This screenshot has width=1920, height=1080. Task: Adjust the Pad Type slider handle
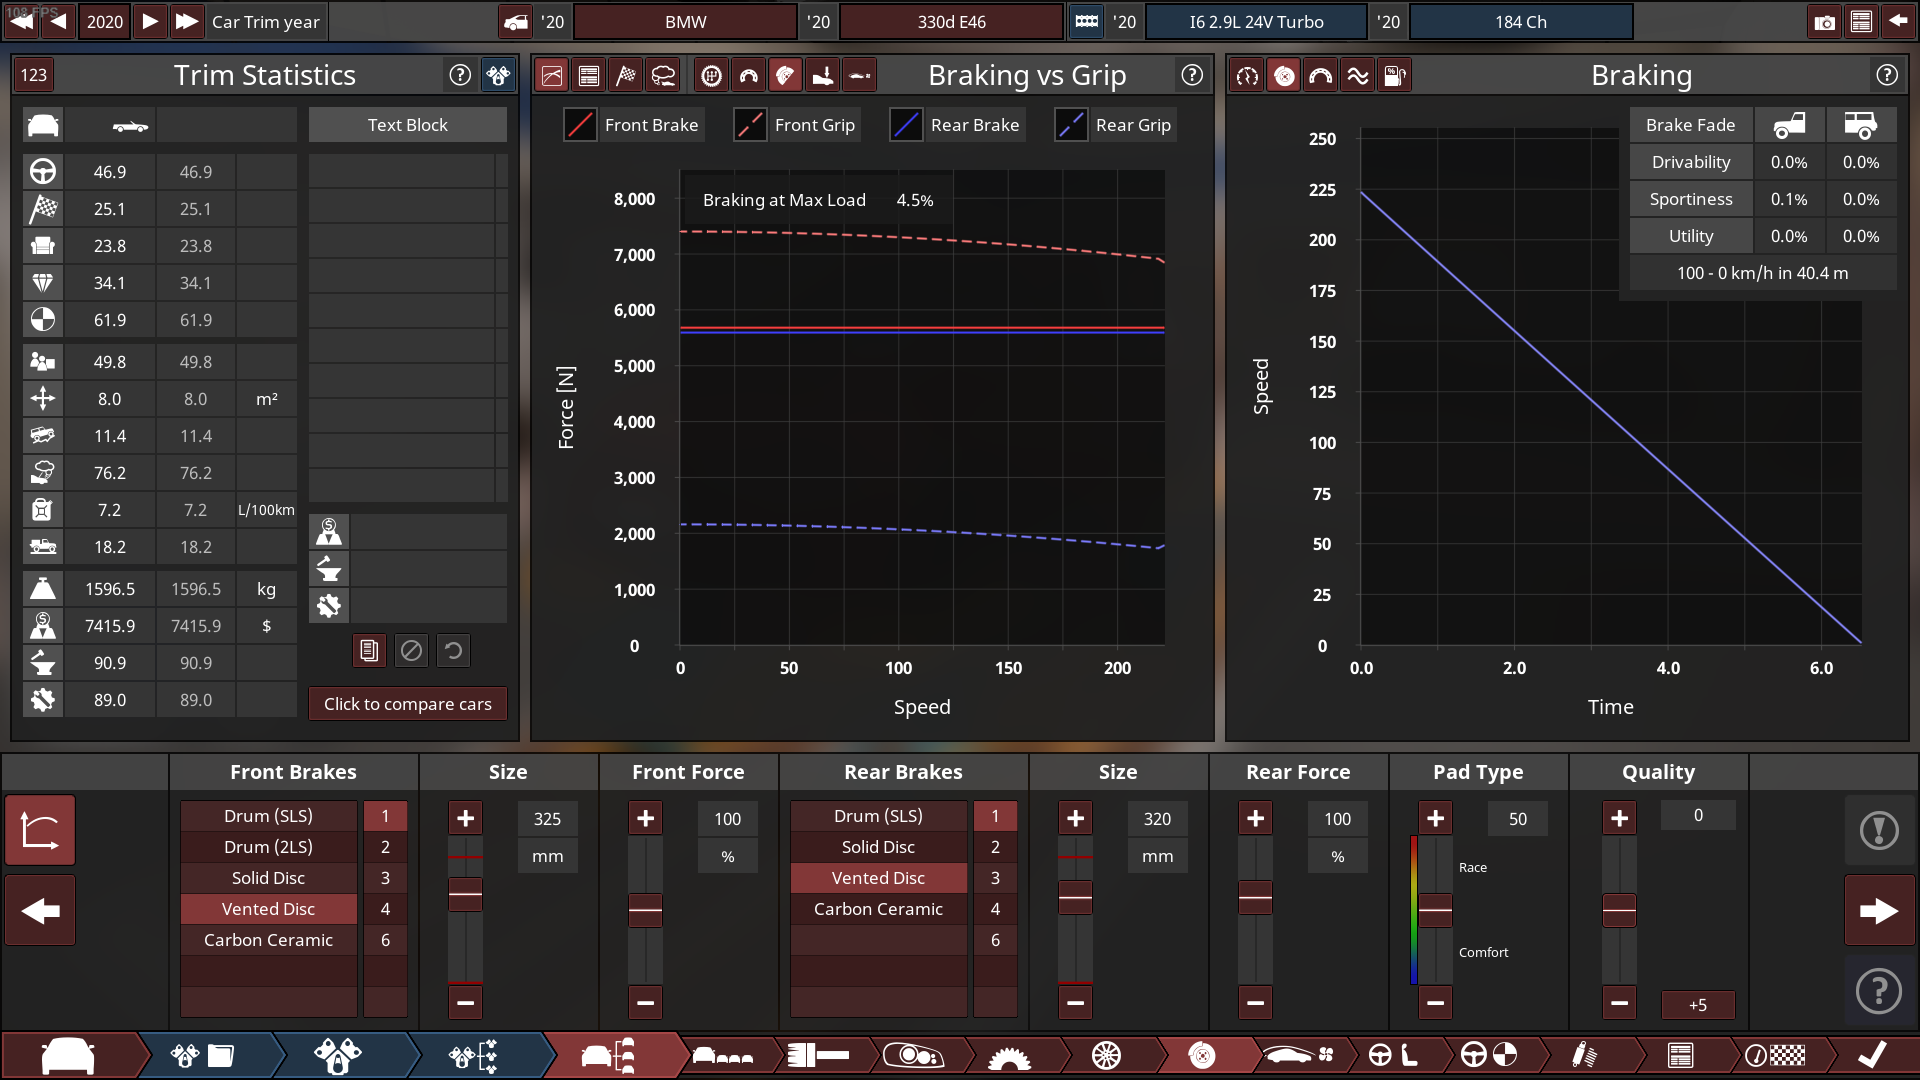[1435, 910]
